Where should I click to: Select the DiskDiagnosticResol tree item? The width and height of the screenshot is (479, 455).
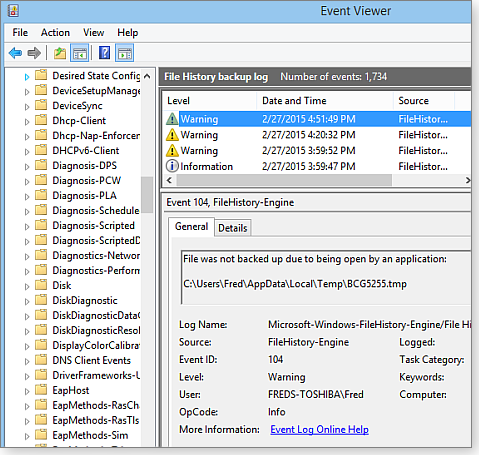[96, 330]
